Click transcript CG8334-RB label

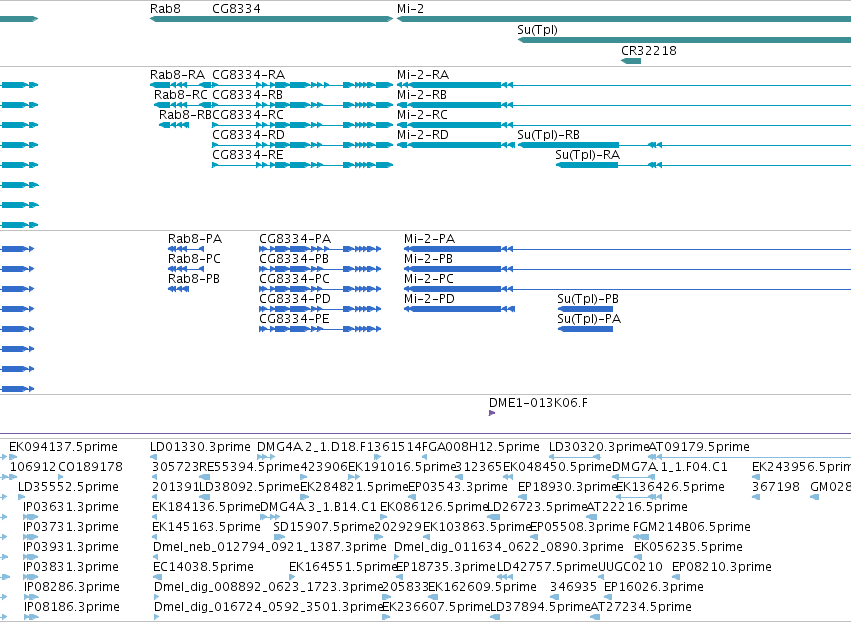[x=247, y=95]
